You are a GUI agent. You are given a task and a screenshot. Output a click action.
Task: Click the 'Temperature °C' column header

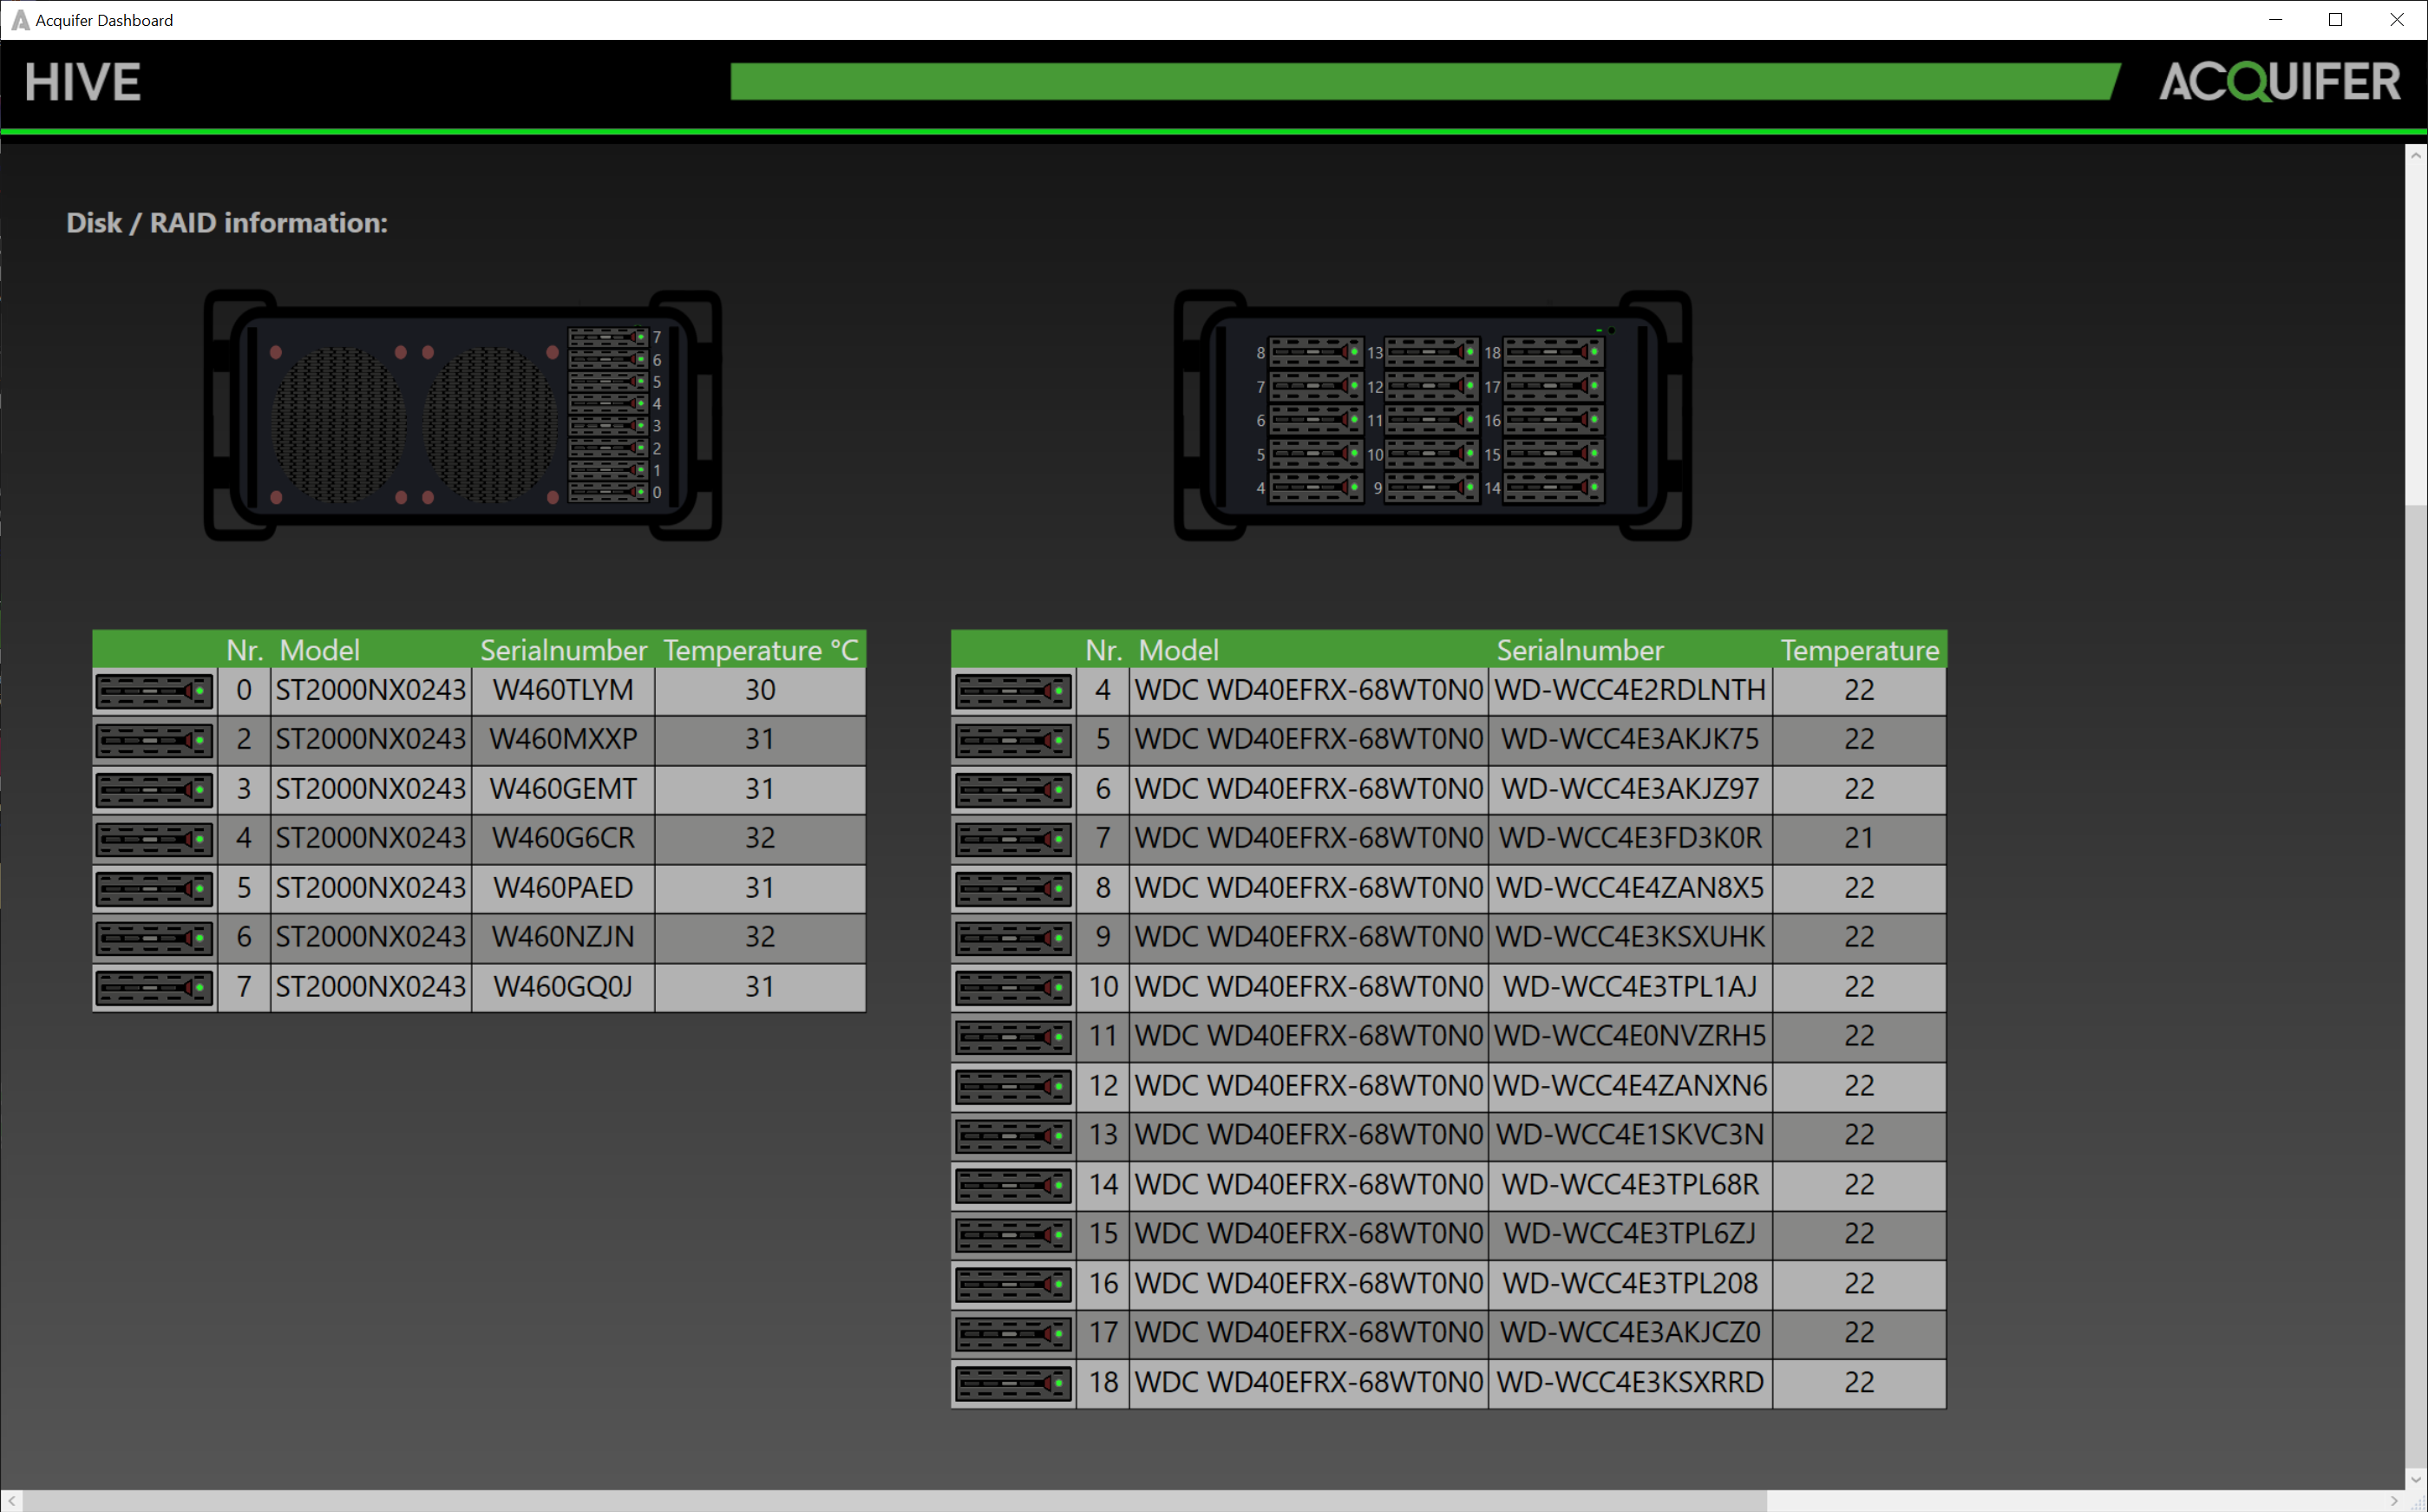761,650
